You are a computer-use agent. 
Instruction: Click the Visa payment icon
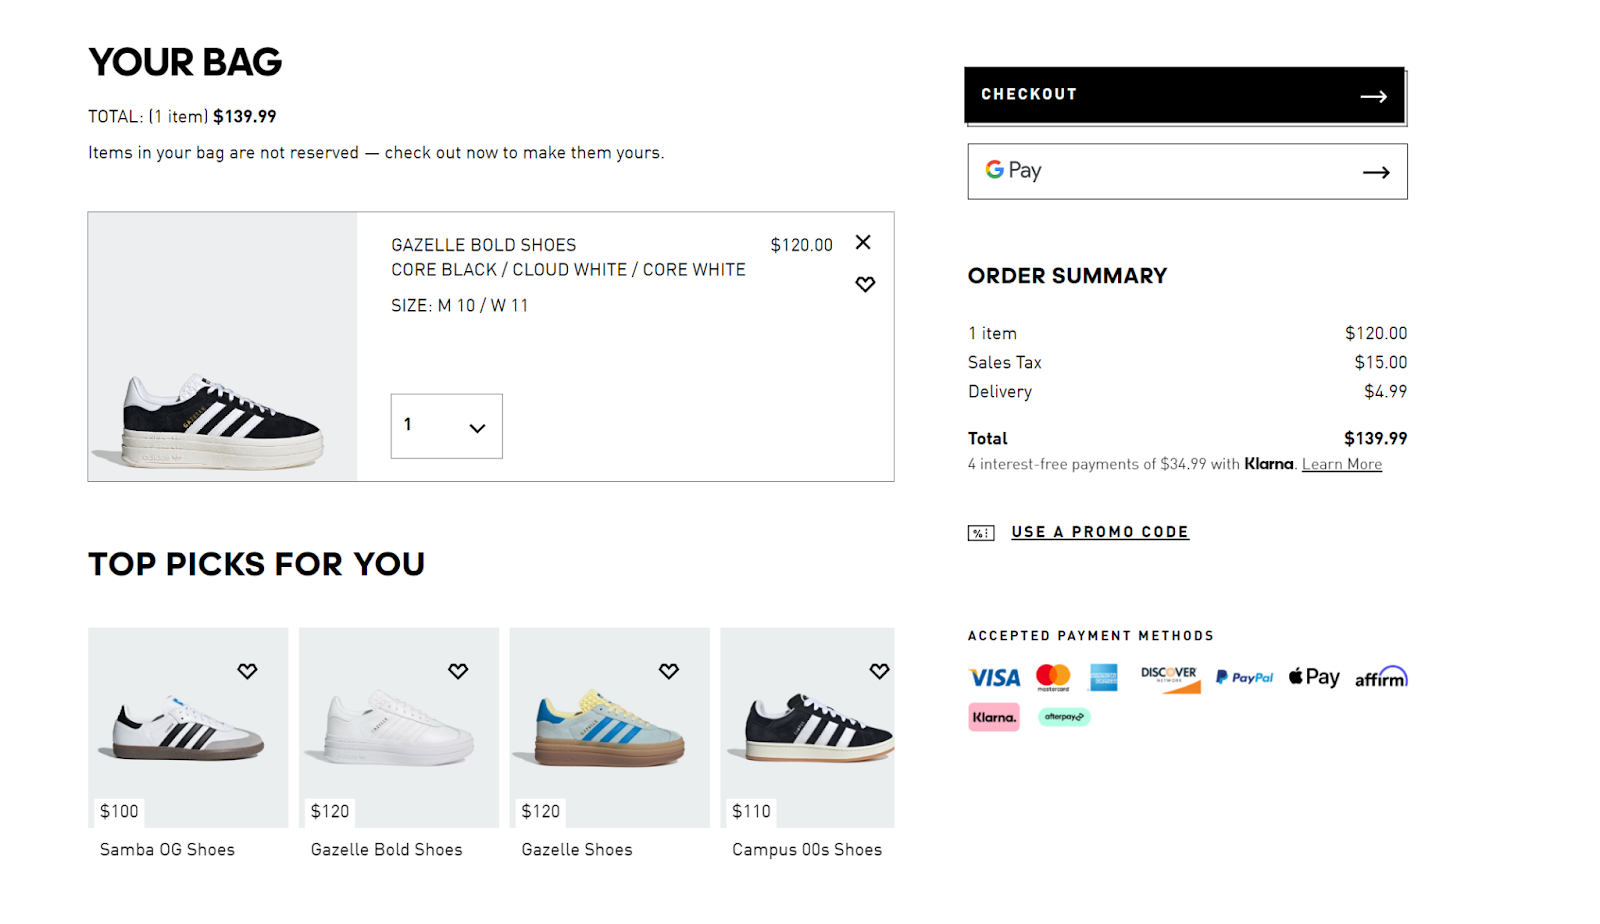994,678
